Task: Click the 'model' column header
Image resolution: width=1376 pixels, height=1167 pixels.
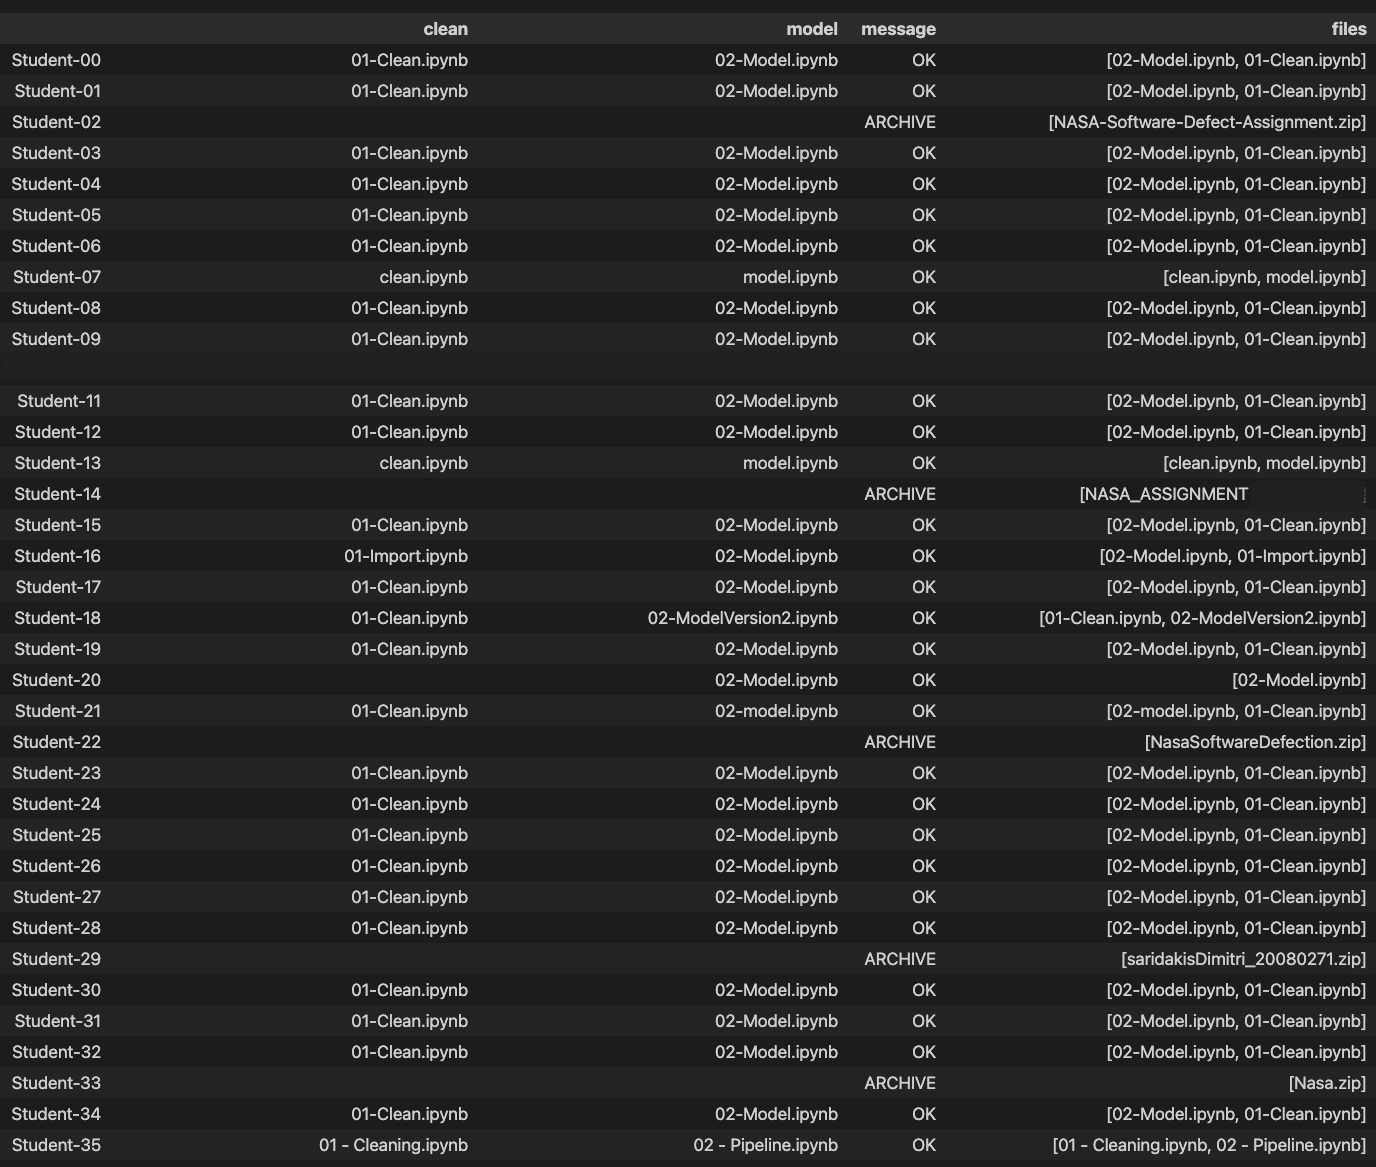Action: [811, 29]
